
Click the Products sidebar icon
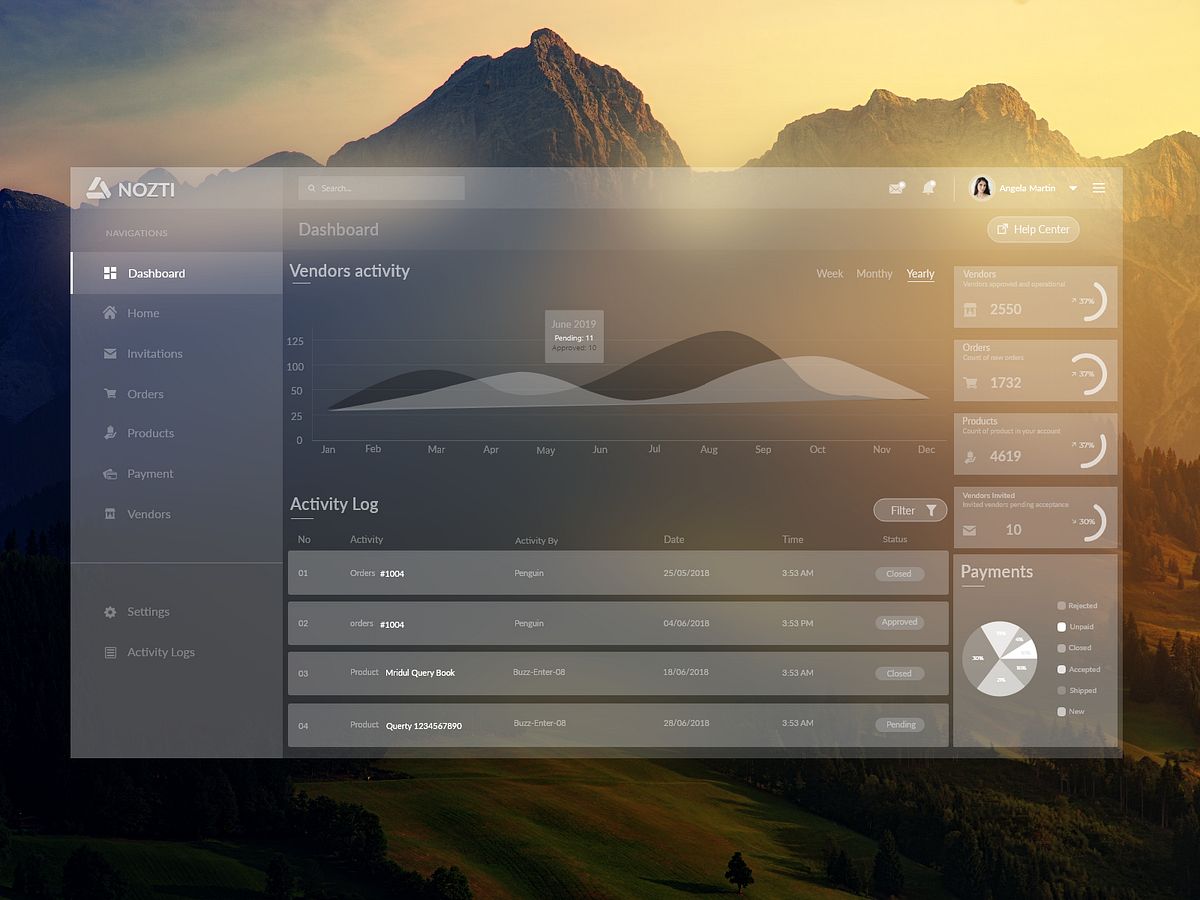pyautogui.click(x=110, y=433)
